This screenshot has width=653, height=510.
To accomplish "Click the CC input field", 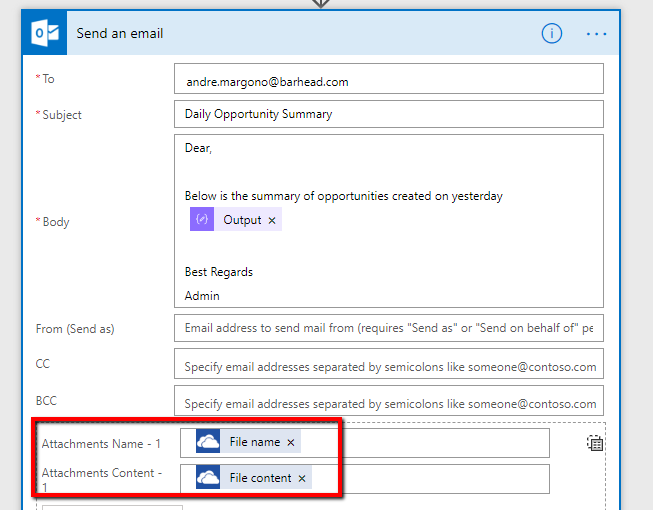I will 388,366.
